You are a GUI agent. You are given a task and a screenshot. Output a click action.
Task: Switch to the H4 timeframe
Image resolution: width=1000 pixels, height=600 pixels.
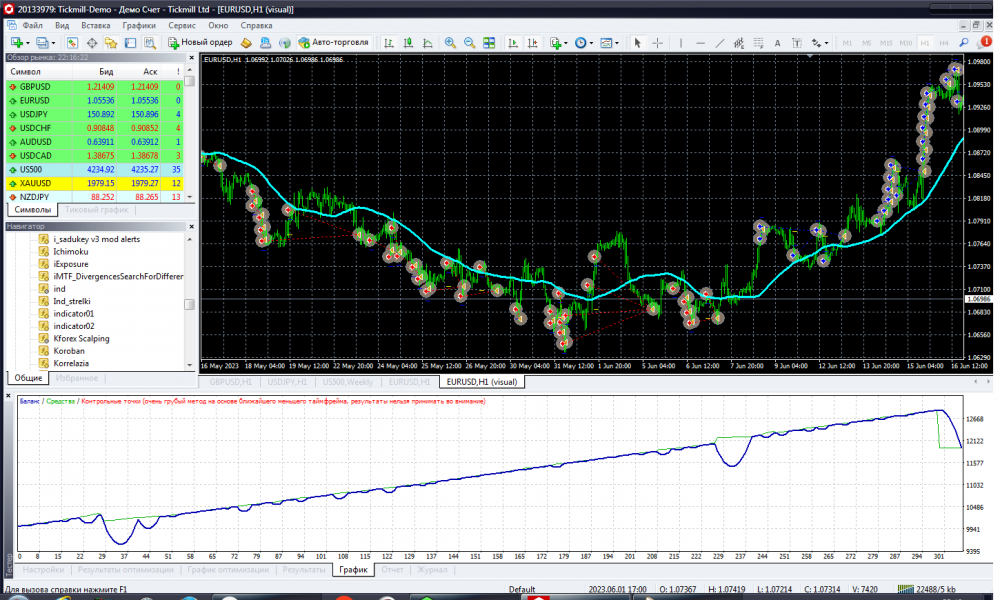pos(944,43)
